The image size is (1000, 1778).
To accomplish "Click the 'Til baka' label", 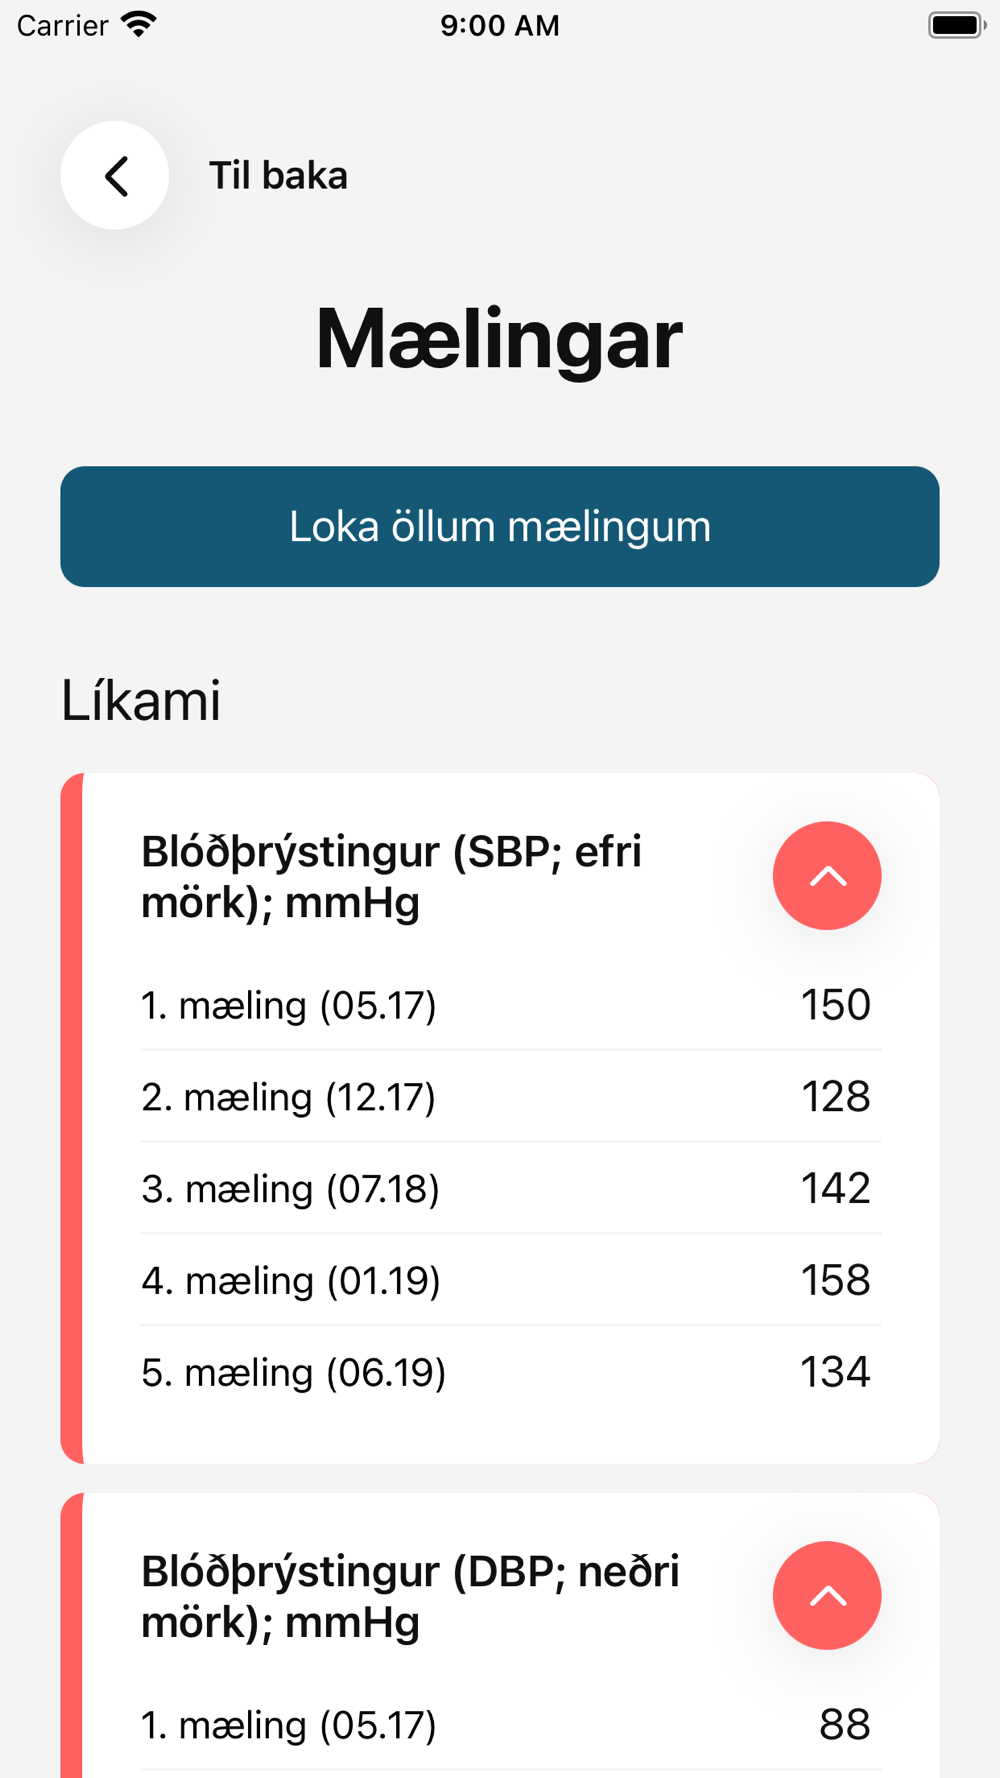I will tap(278, 176).
